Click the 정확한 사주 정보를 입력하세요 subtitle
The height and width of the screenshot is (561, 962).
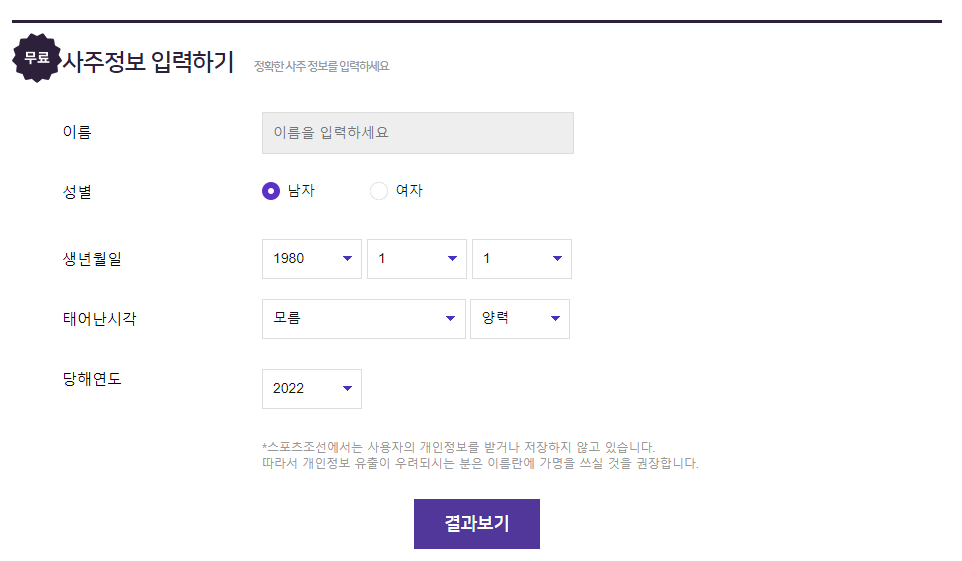(321, 66)
